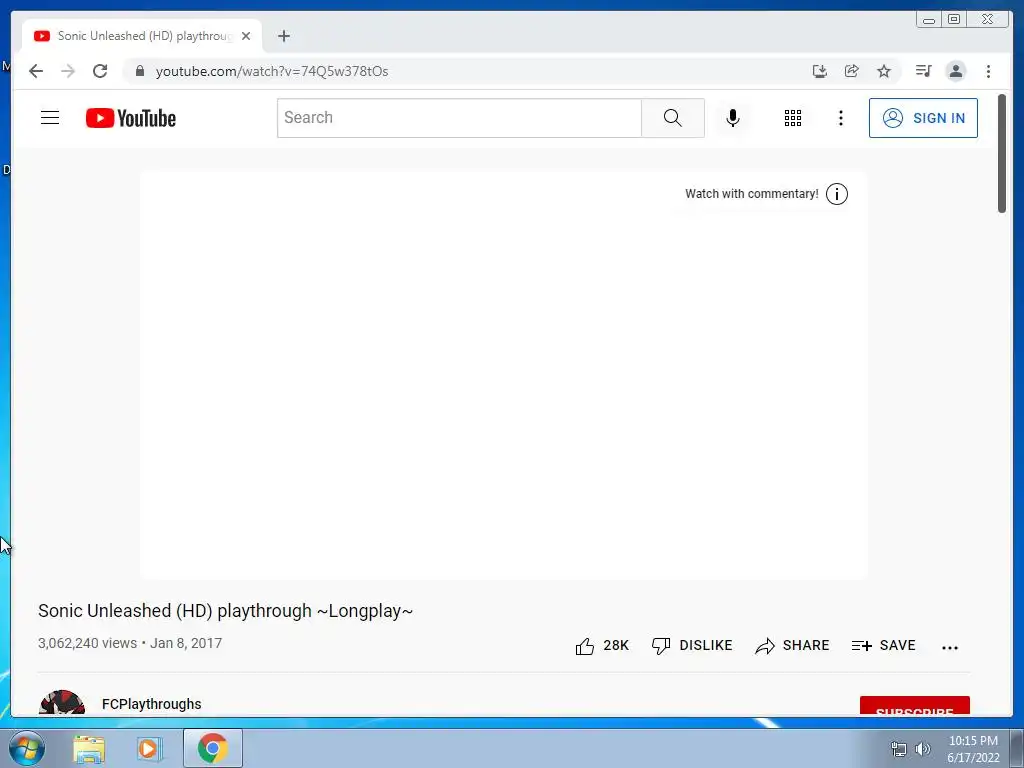Screen dimensions: 1024x768
Task: Minimize the Chrome window
Action: 928,20
